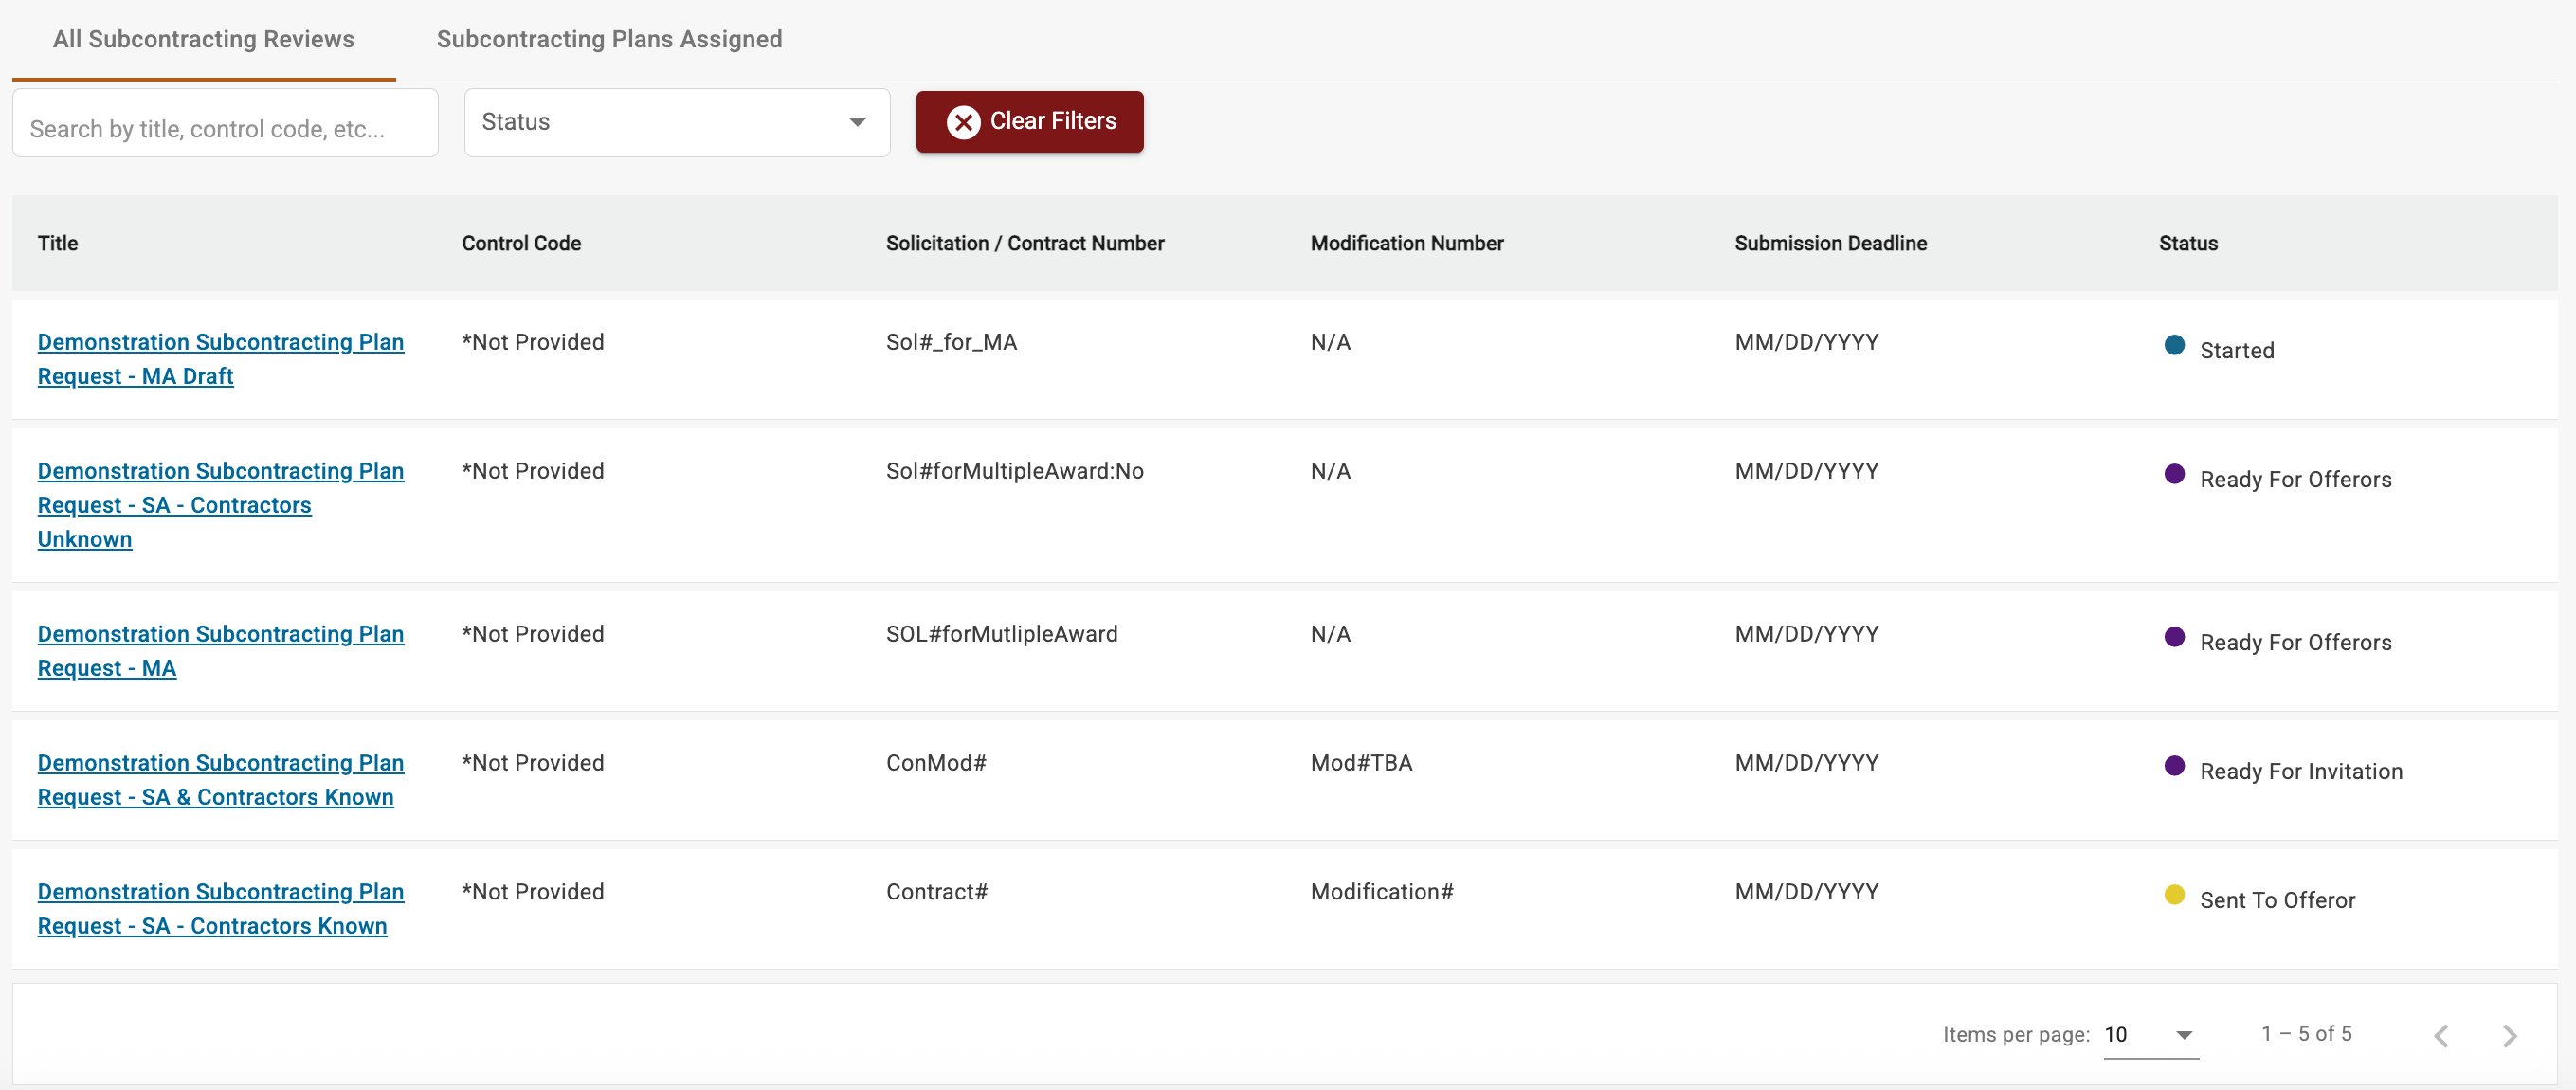Click the blue Started status dot
Viewport: 2576px width, 1090px height.
click(x=2173, y=345)
